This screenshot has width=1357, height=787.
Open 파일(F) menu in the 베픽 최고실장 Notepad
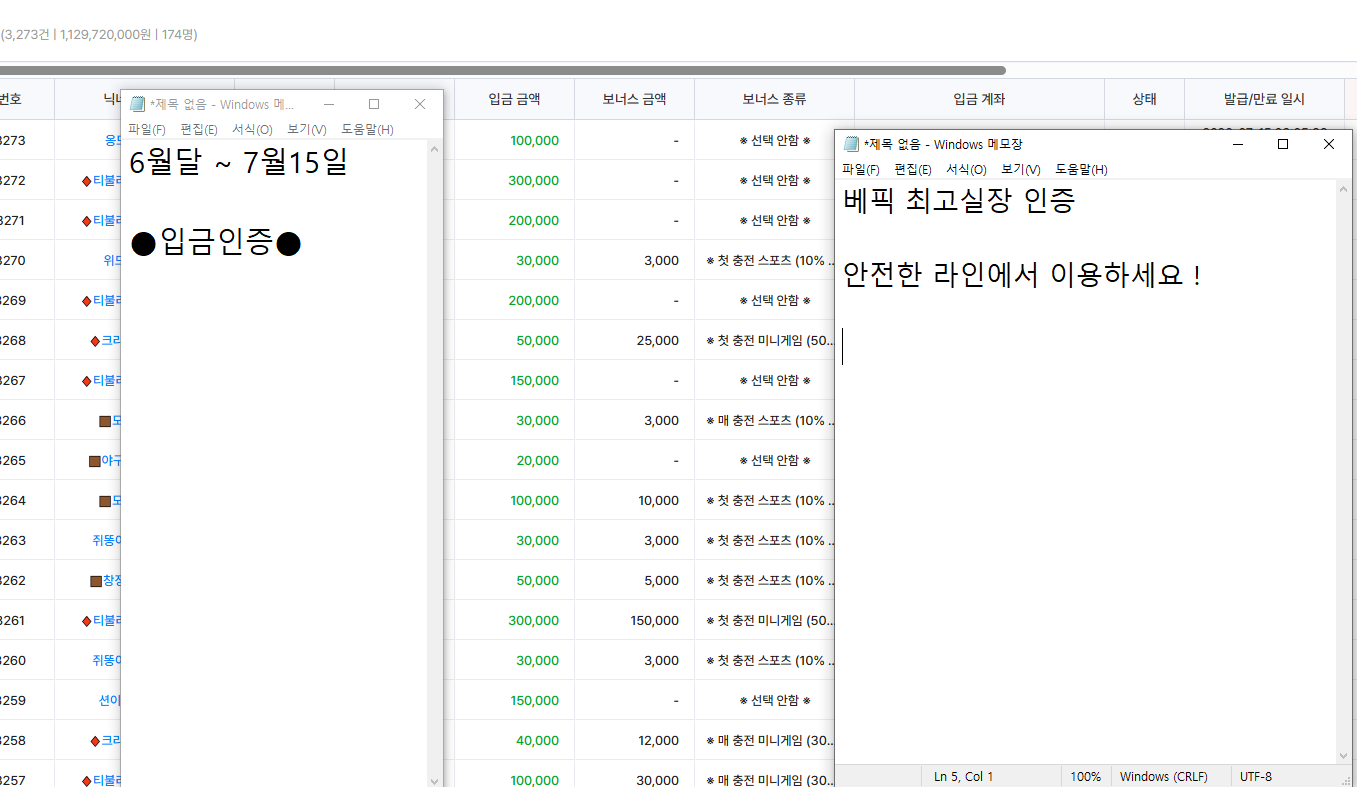coord(861,170)
